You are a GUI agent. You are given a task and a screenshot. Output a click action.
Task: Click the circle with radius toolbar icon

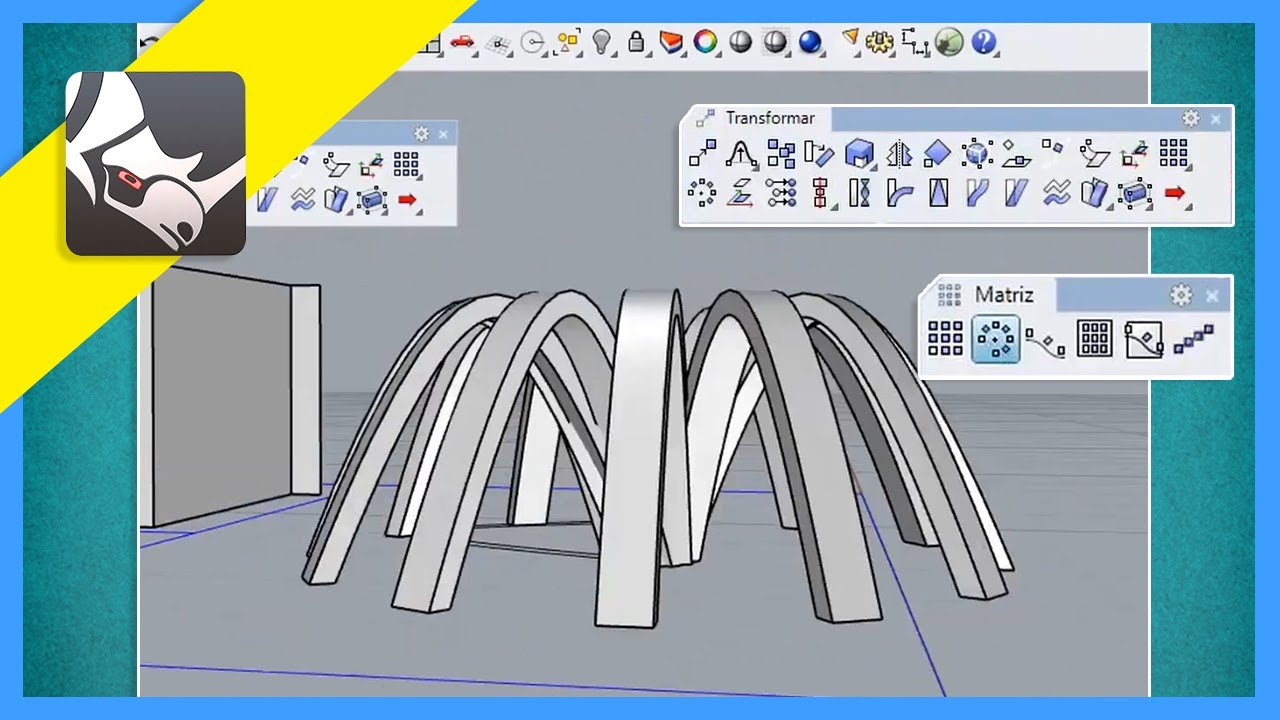(x=533, y=42)
